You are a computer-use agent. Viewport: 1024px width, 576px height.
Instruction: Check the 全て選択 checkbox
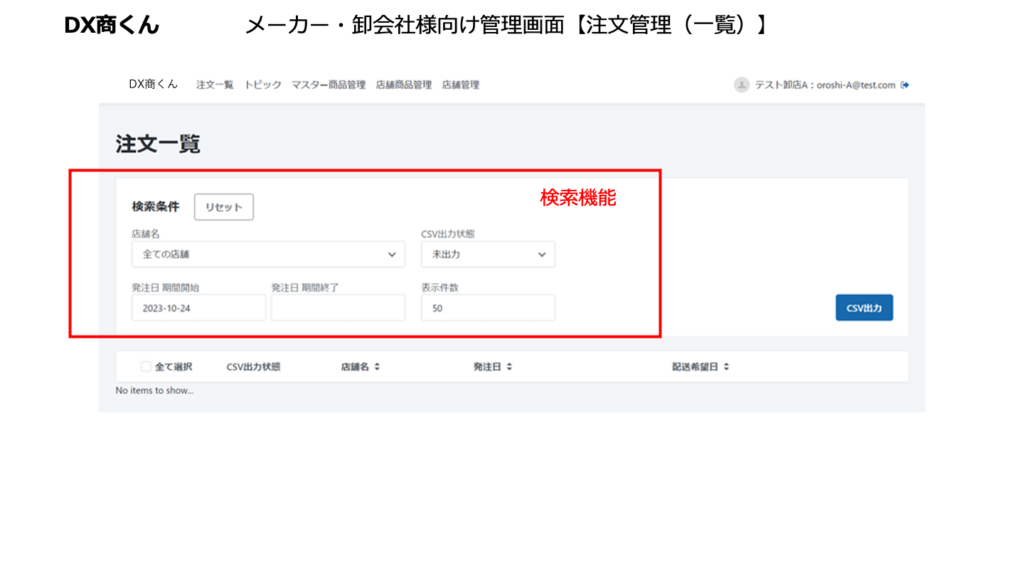tap(146, 367)
